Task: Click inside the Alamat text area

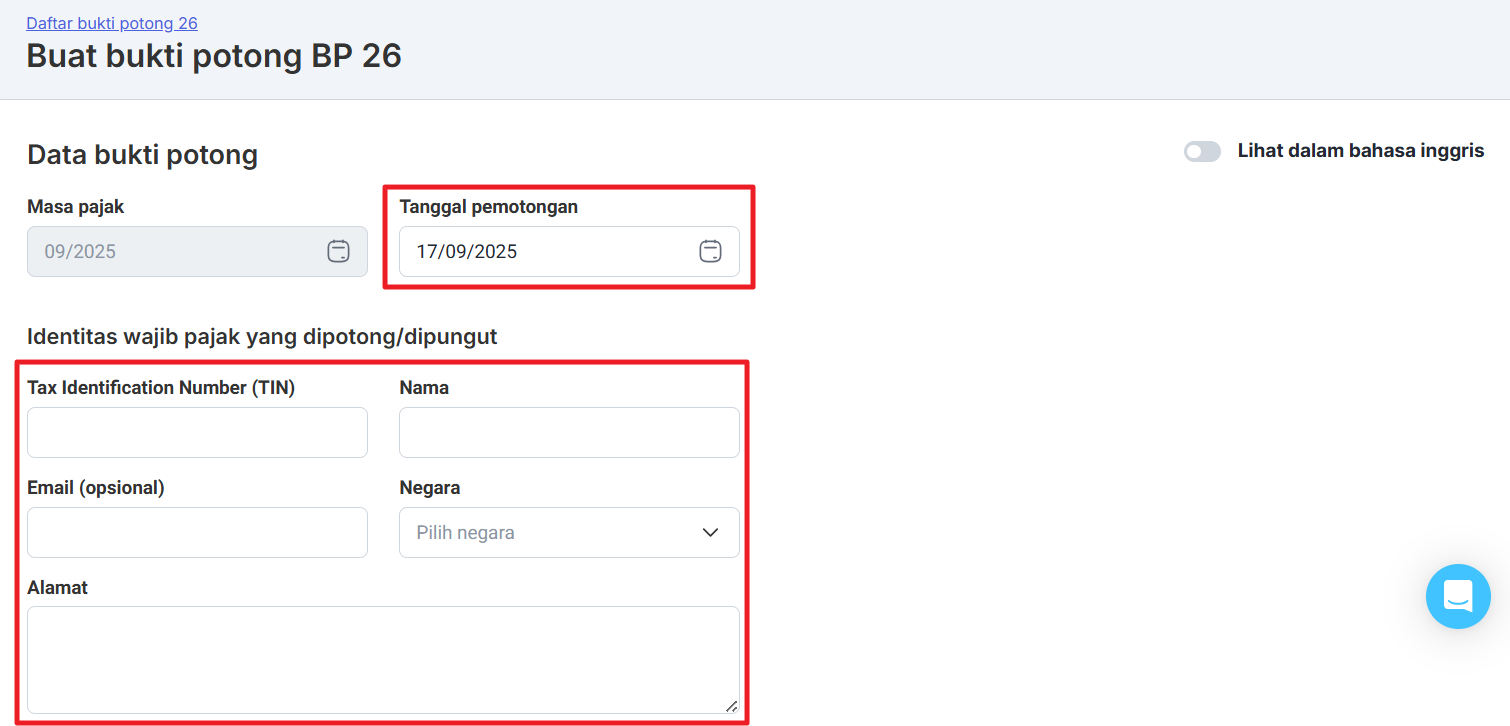Action: [383, 659]
